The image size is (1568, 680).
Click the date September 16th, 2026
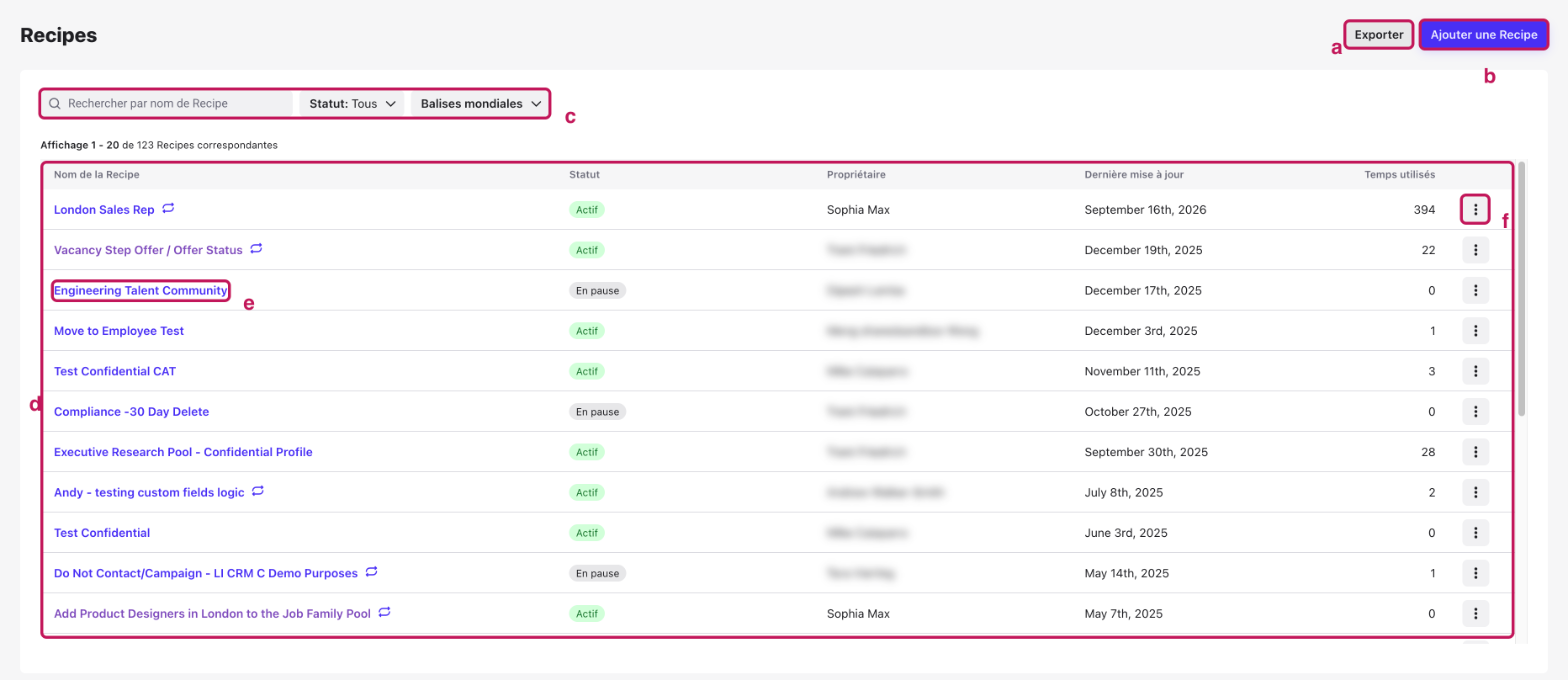coord(1147,210)
